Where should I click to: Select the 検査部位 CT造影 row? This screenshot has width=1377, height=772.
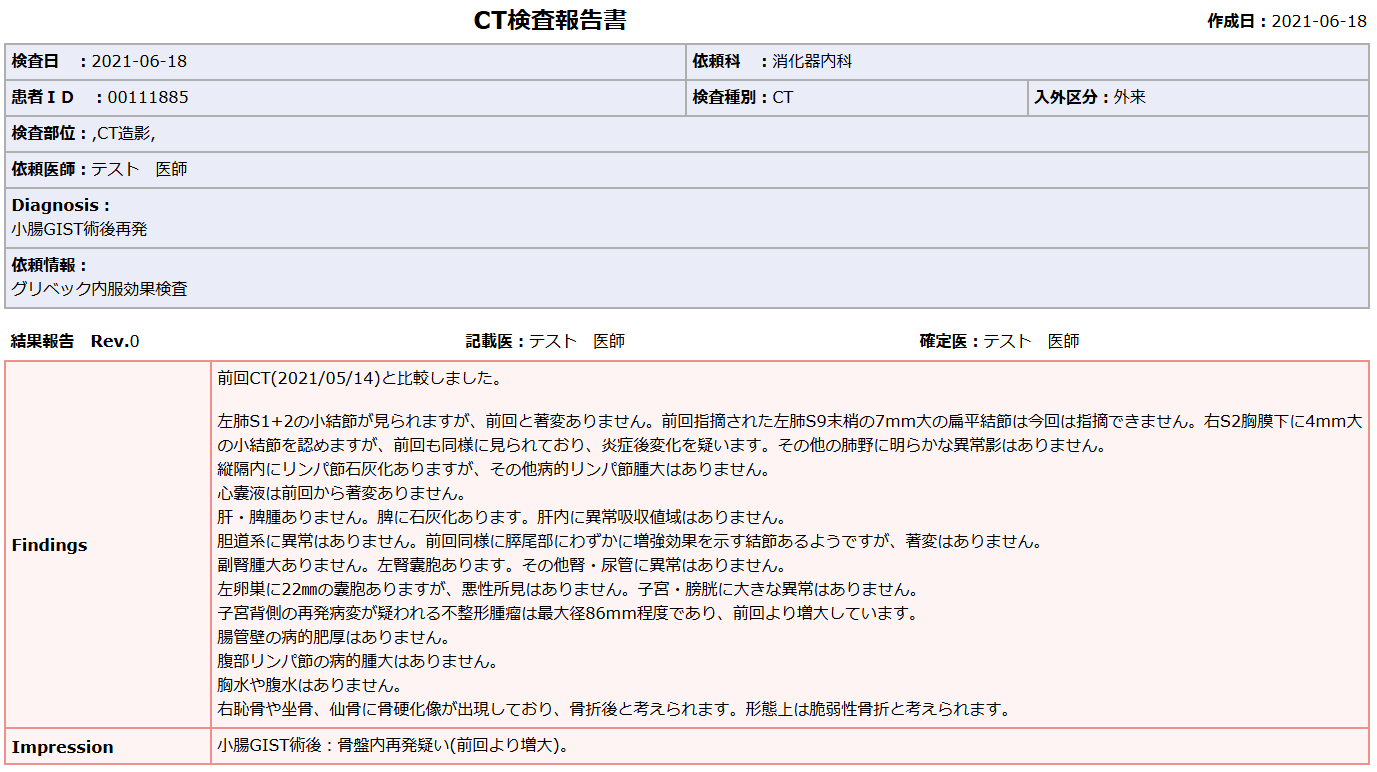tap(84, 134)
